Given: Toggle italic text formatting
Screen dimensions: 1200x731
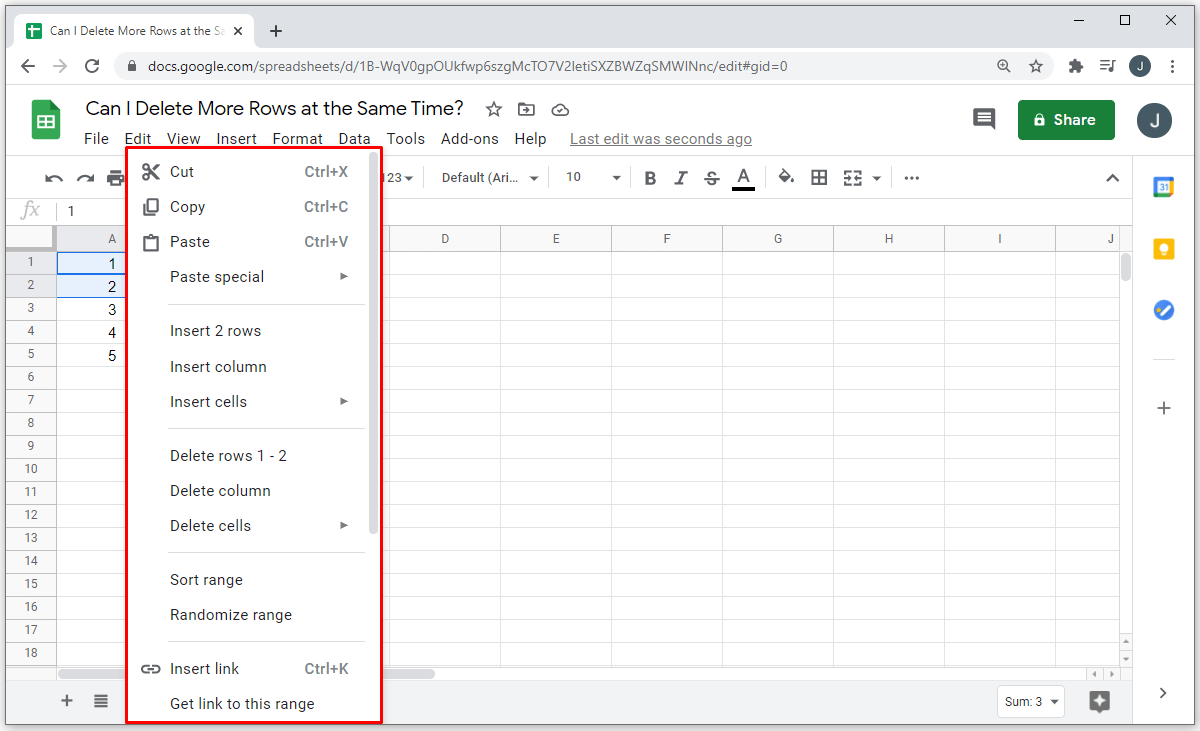Looking at the screenshot, I should pos(681,178).
